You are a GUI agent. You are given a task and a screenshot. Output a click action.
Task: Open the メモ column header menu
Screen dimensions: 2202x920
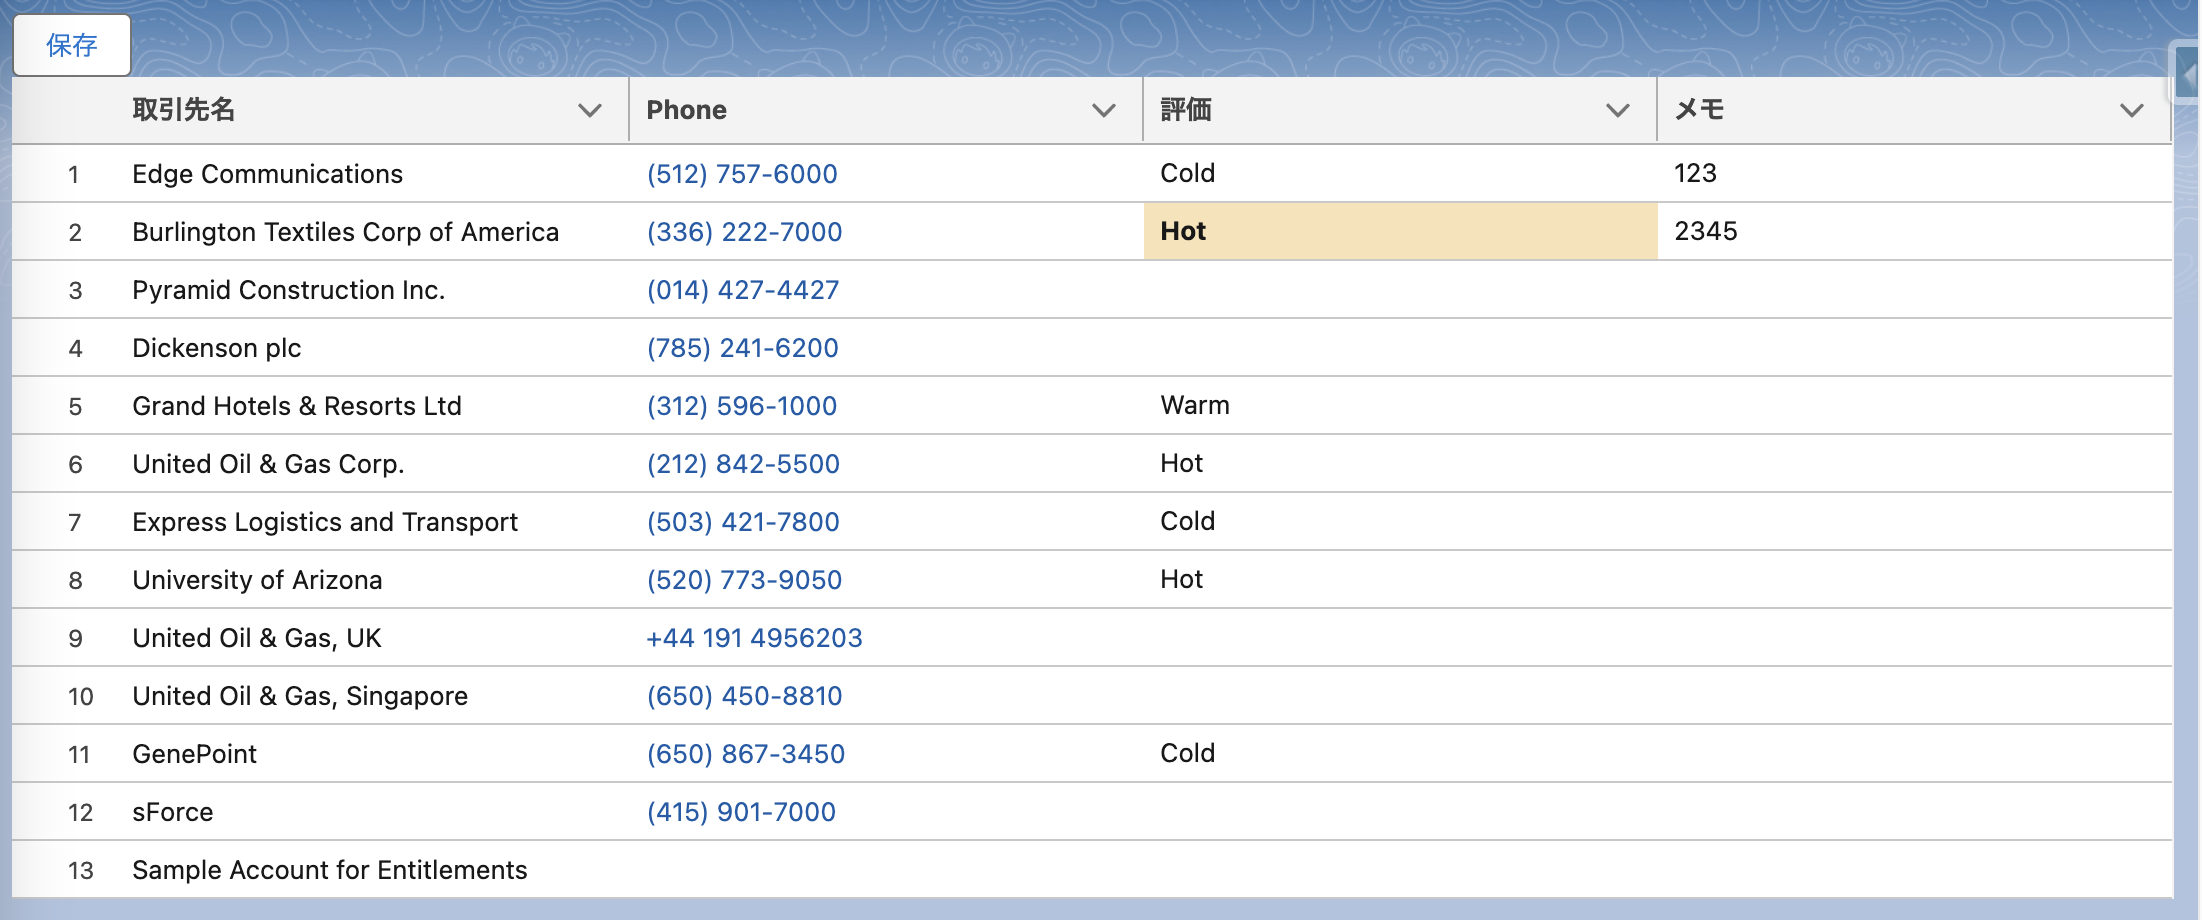(x=2132, y=110)
